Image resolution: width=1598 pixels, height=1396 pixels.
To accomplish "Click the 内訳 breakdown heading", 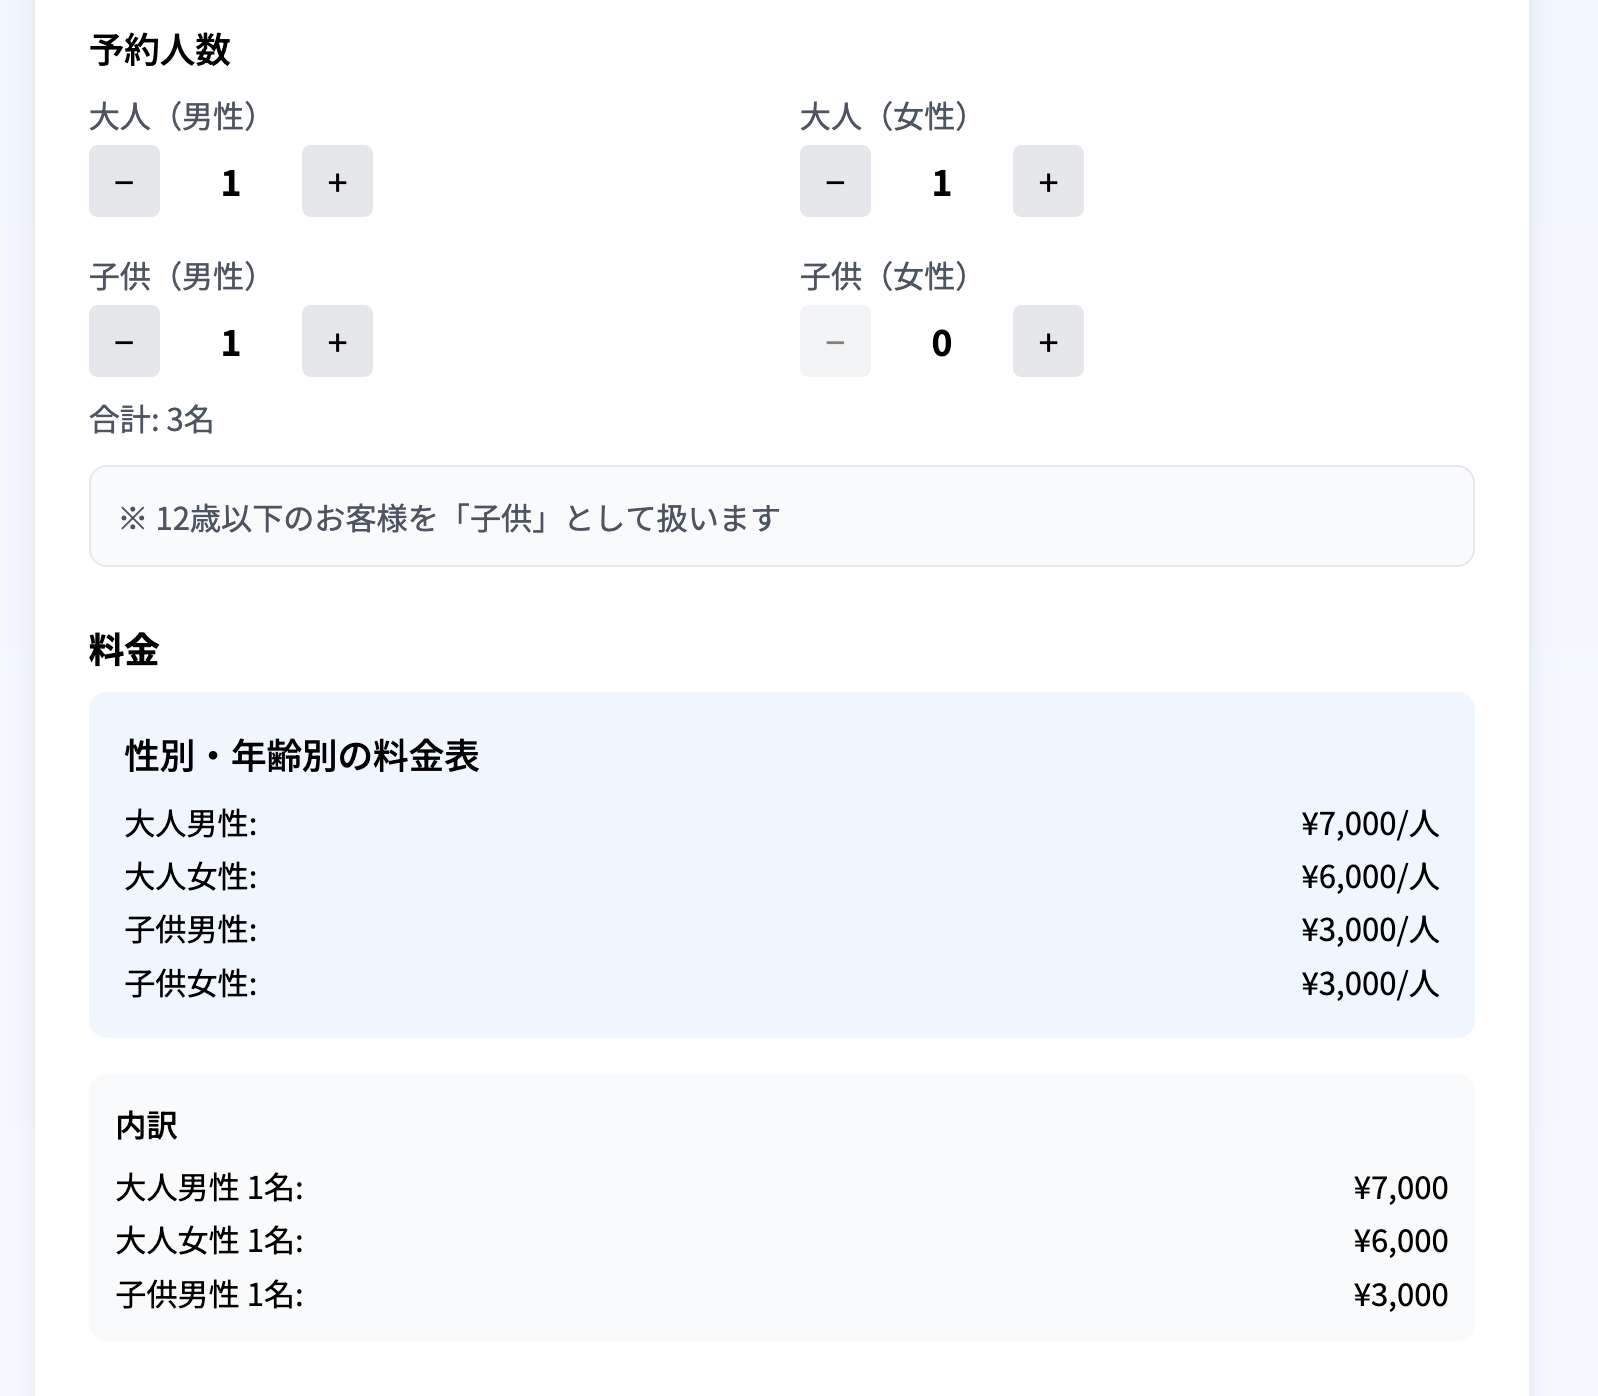I will click(147, 1126).
